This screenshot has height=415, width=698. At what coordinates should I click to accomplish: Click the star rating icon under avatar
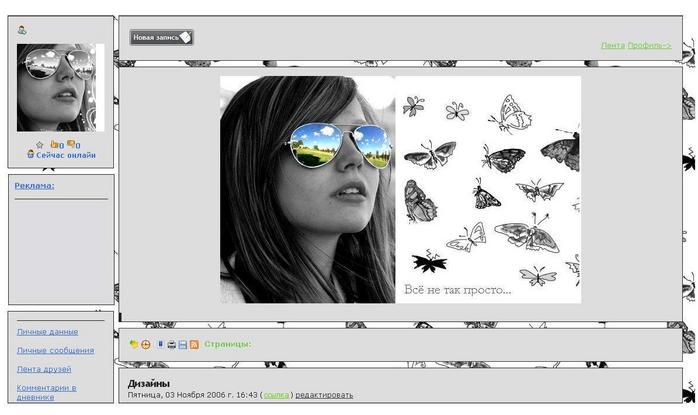pyautogui.click(x=40, y=145)
